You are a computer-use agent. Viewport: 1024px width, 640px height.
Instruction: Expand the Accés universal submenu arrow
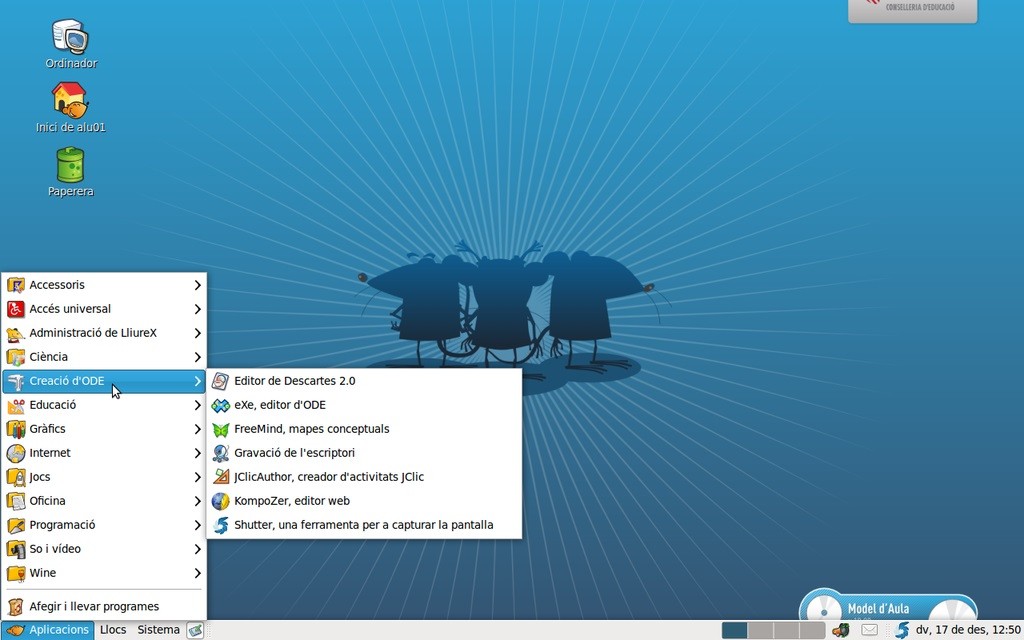(x=197, y=309)
